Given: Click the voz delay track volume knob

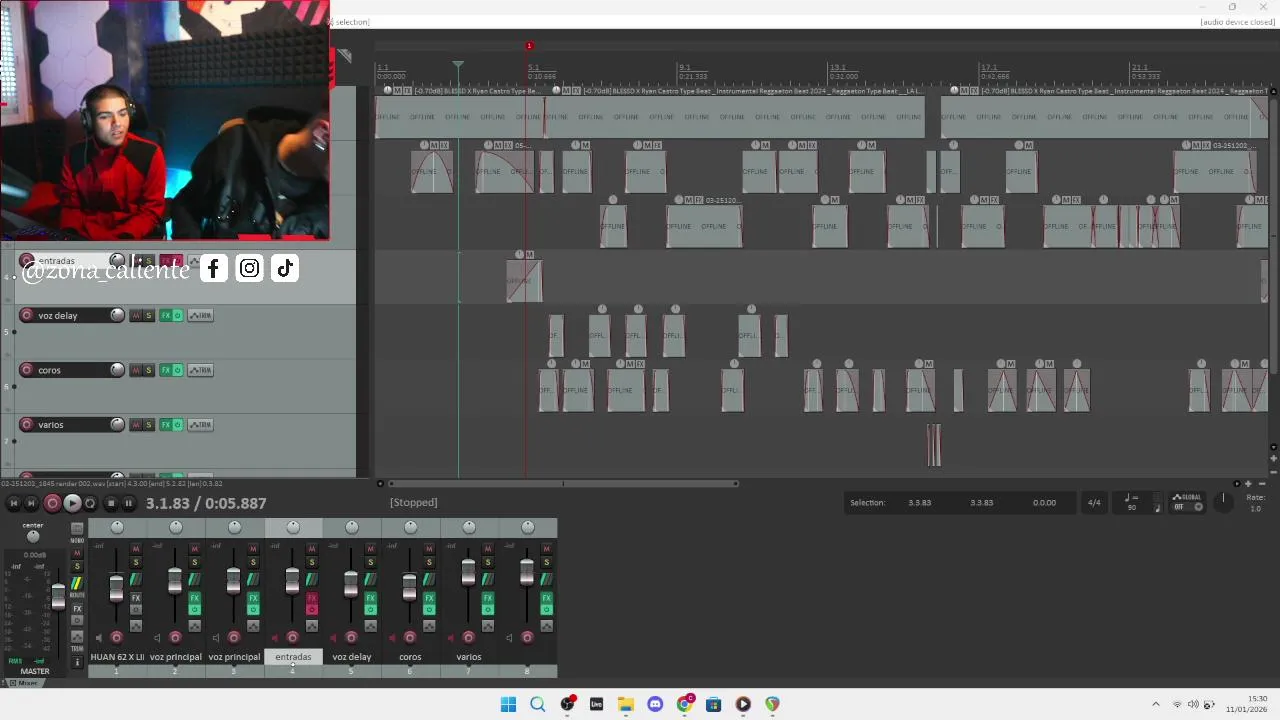Looking at the screenshot, I should [117, 315].
